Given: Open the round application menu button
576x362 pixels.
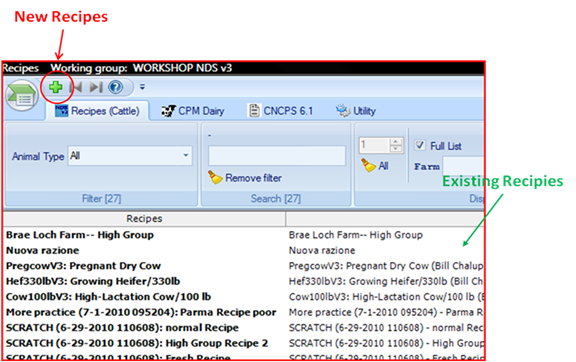Looking at the screenshot, I should click(22, 96).
